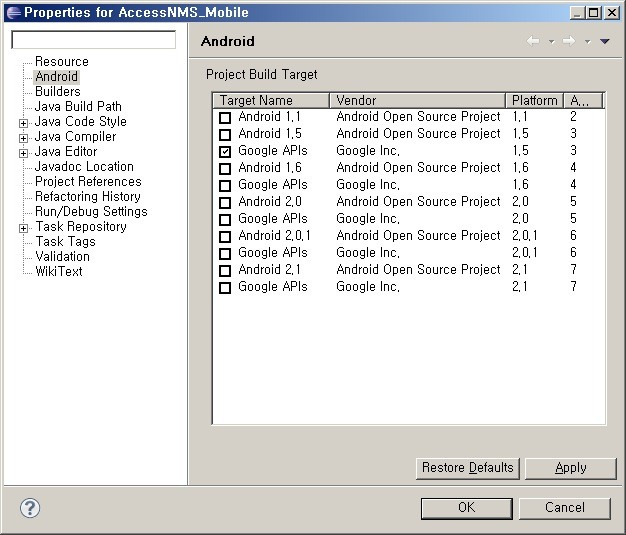Open the Task Tags page
This screenshot has height=535, width=626.
coord(65,241)
